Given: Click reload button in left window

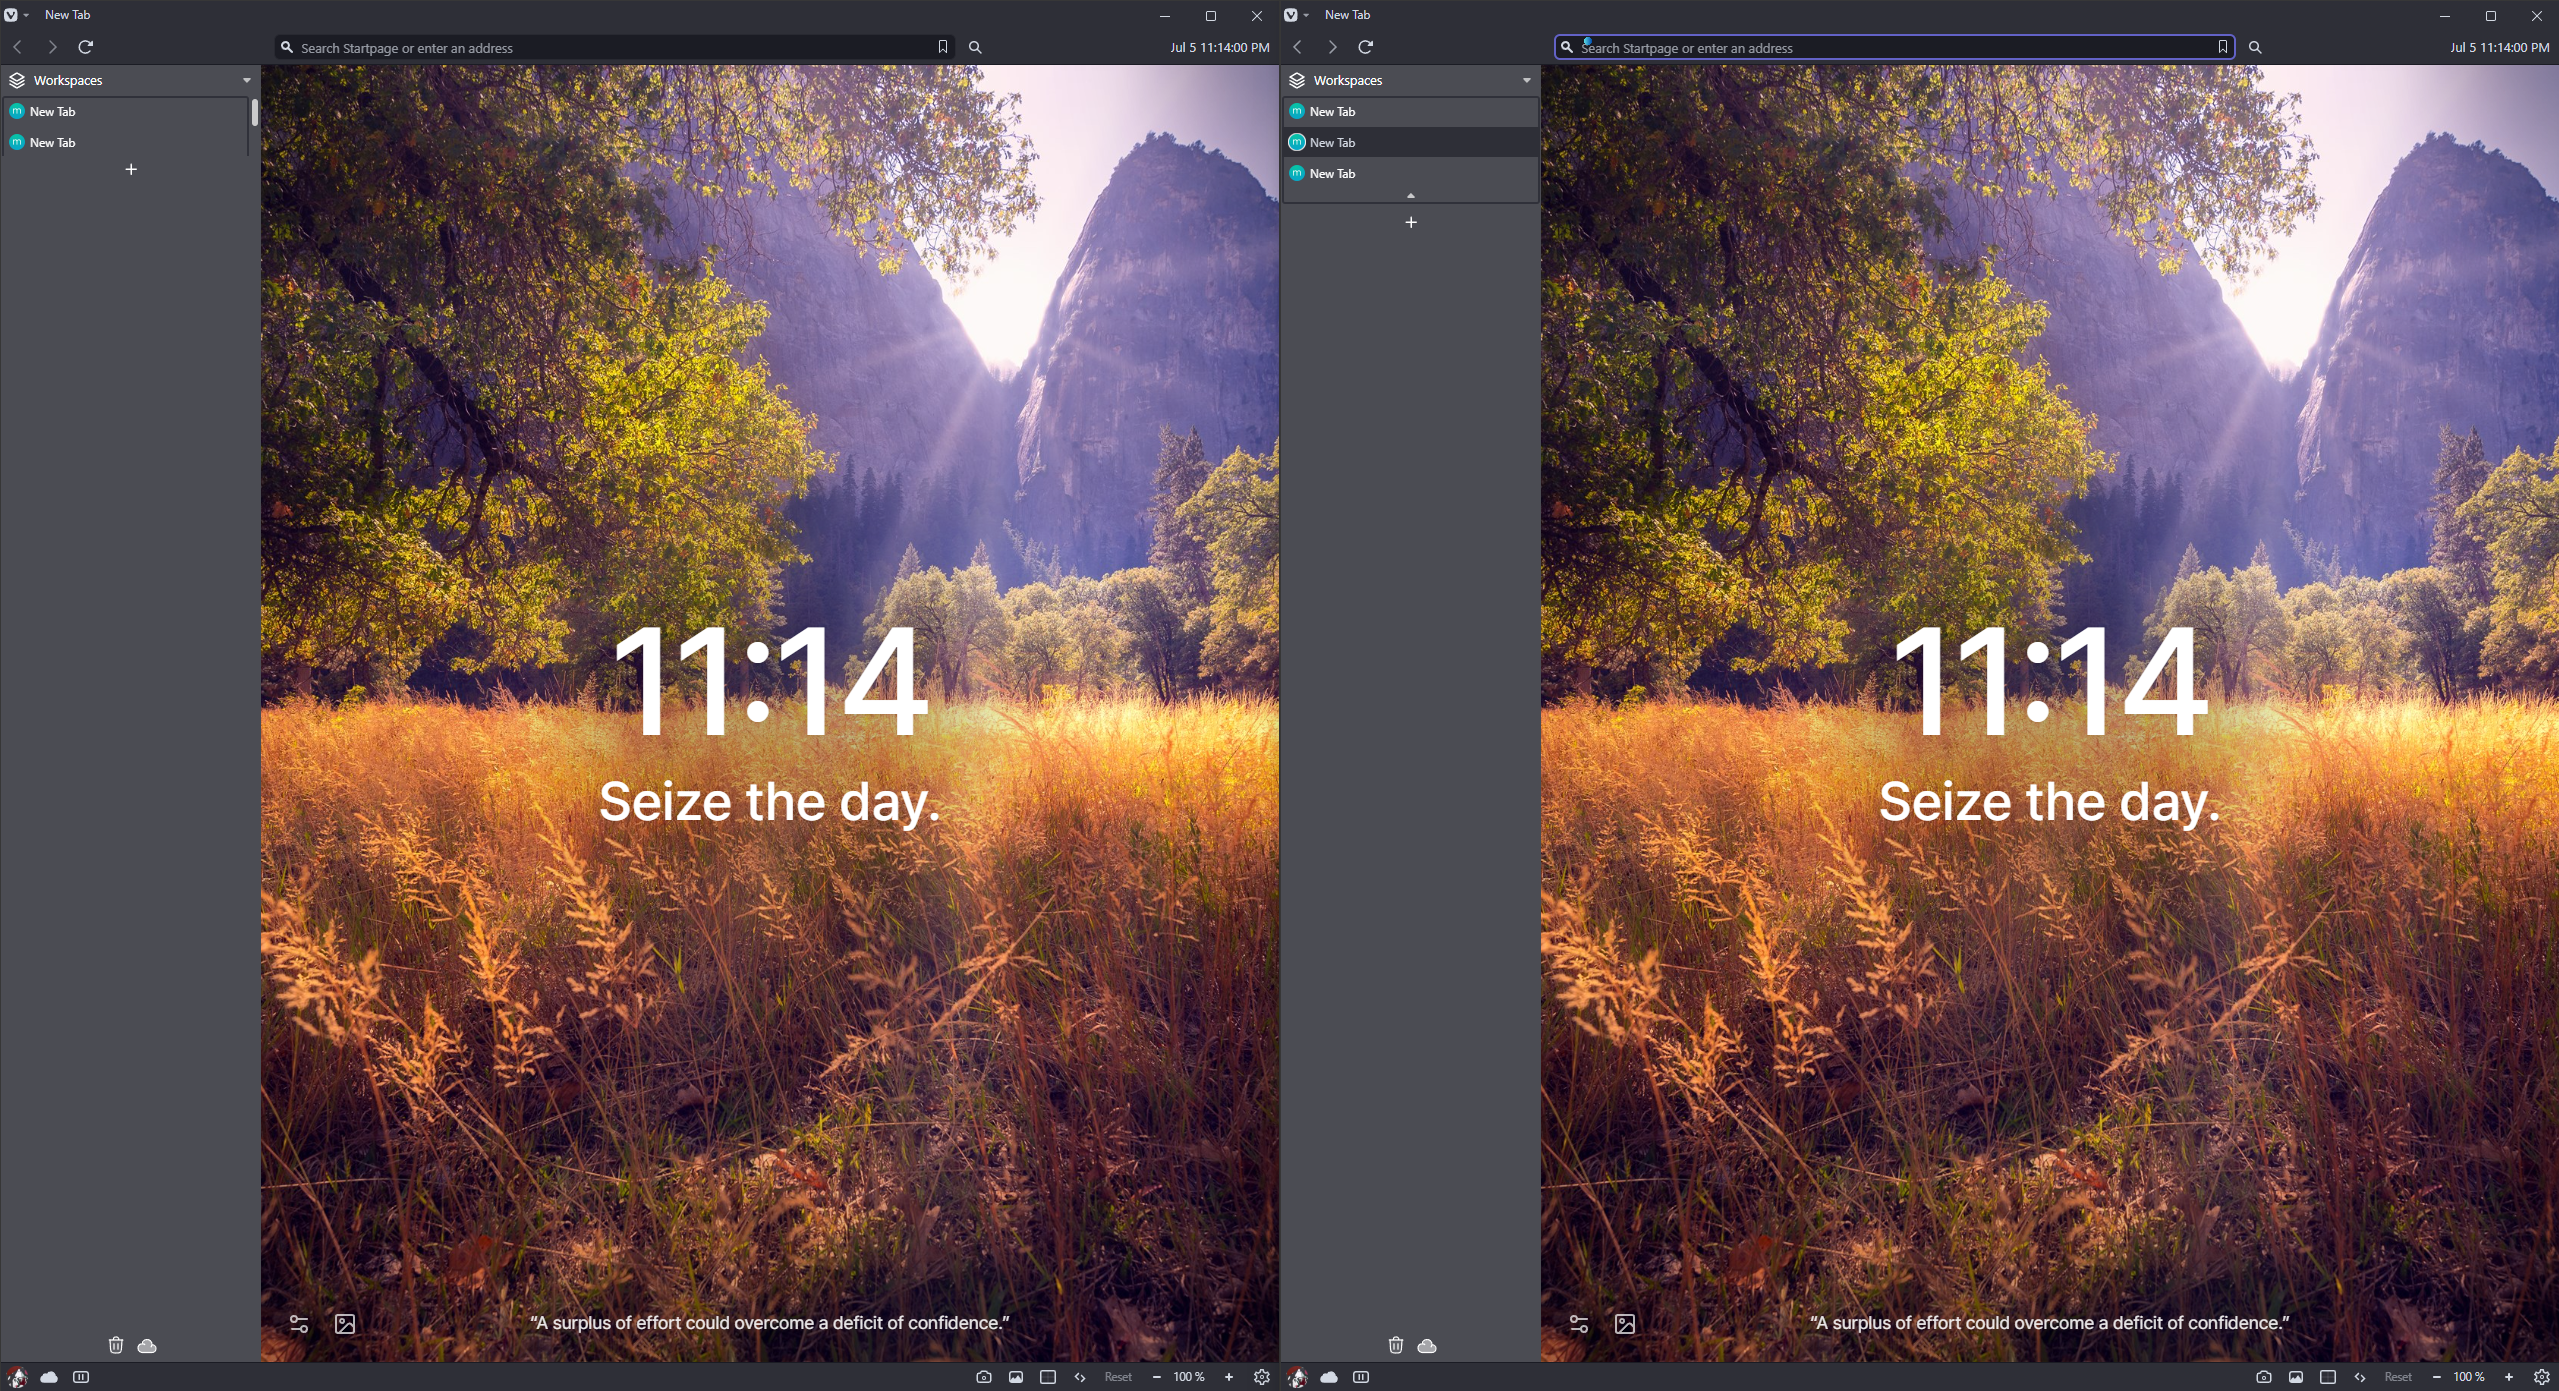Looking at the screenshot, I should 86,47.
